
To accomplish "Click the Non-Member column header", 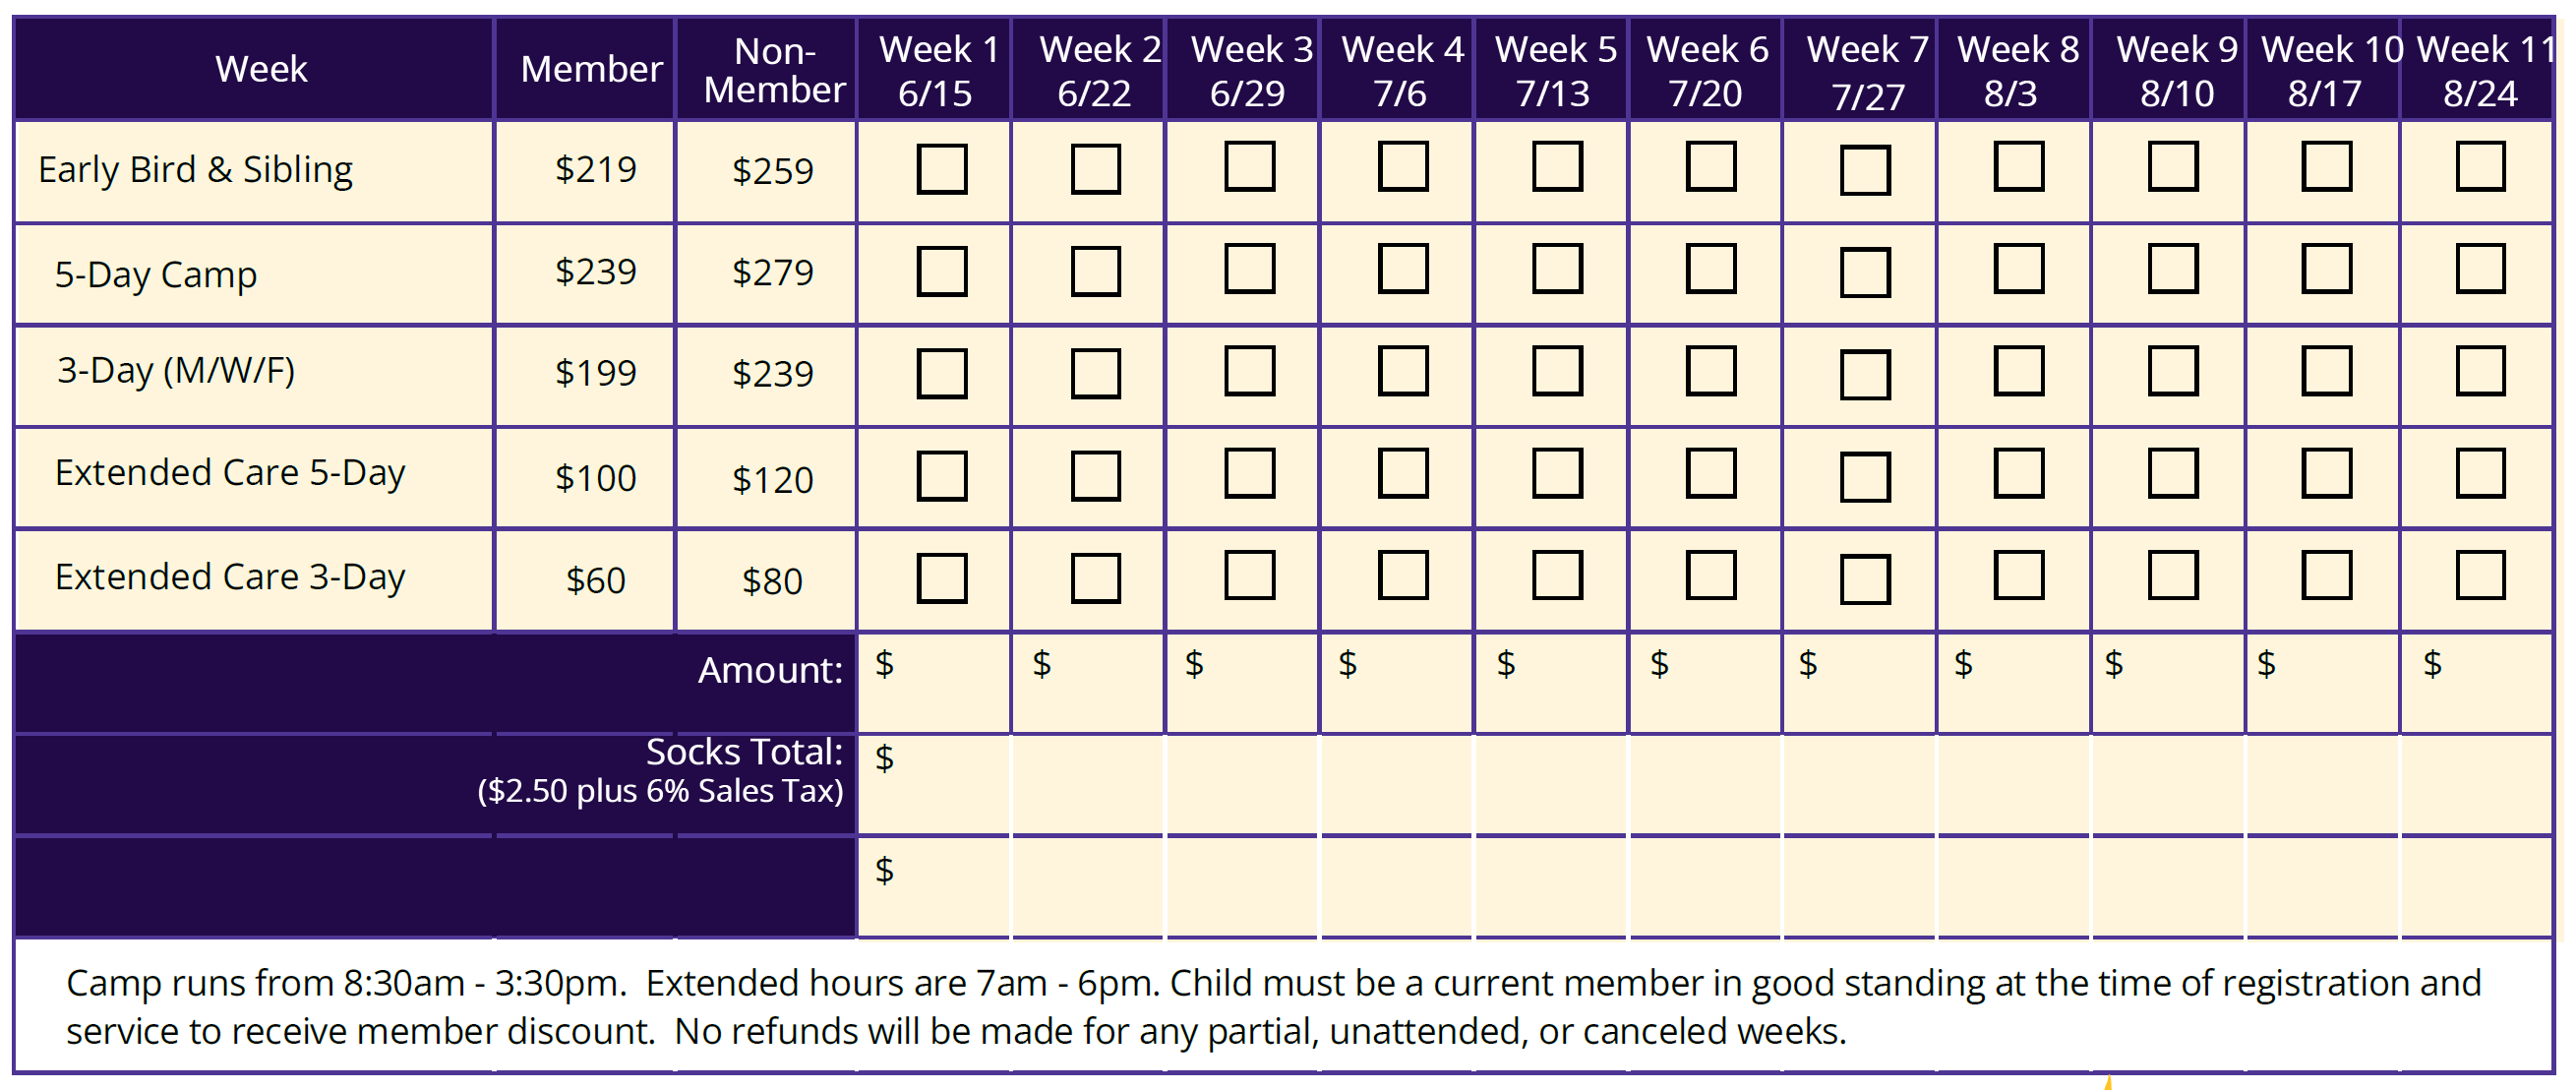I will (773, 70).
